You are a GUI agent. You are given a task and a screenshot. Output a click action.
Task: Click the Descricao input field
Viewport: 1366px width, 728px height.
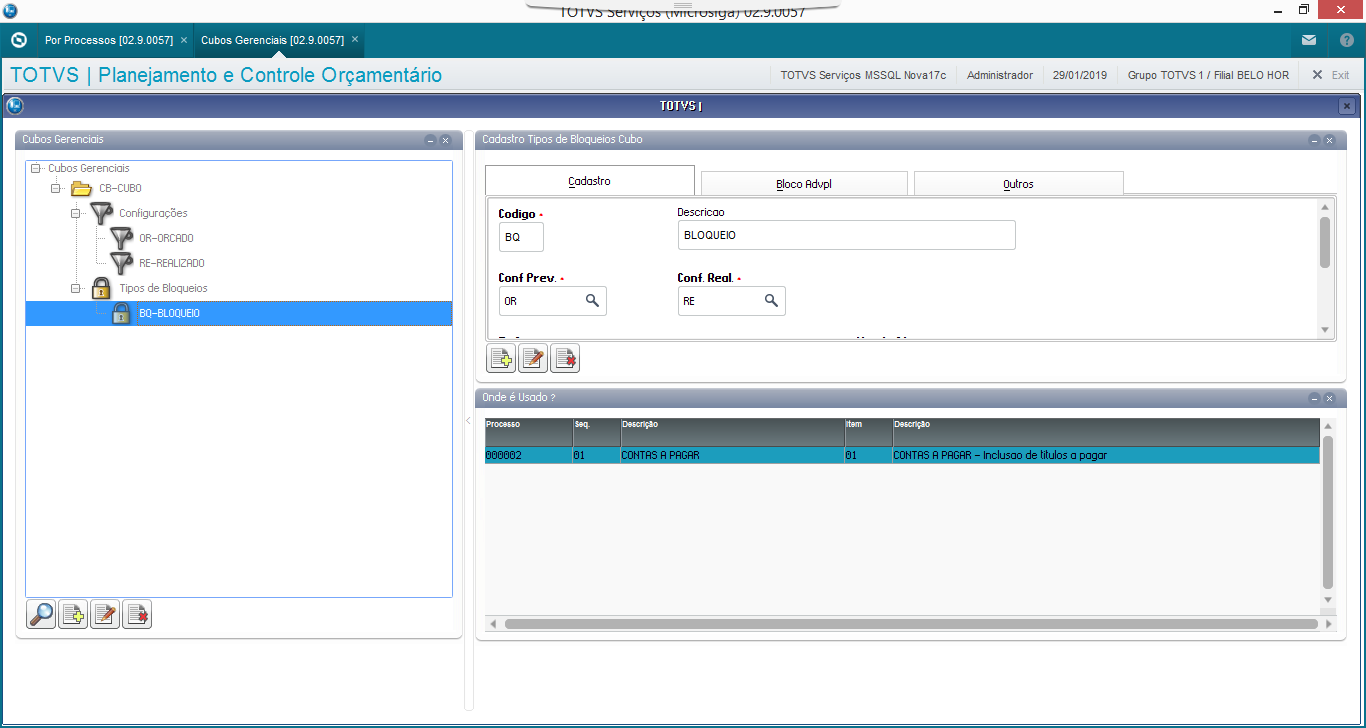point(846,235)
